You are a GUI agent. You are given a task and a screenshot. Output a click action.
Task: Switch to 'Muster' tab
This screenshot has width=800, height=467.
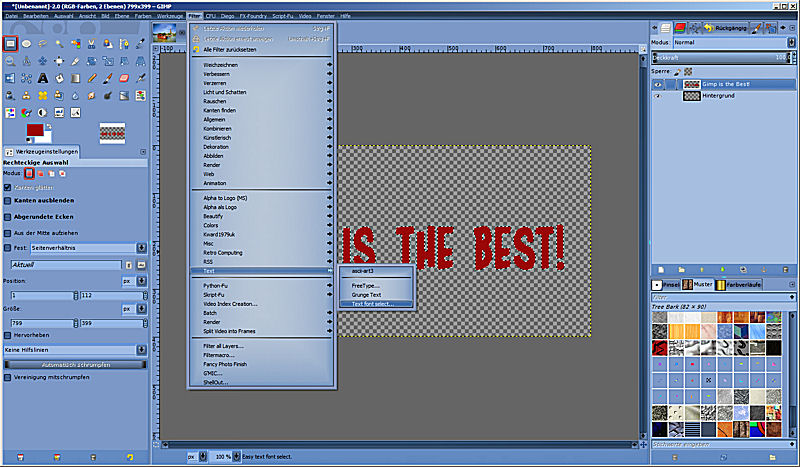click(x=698, y=284)
